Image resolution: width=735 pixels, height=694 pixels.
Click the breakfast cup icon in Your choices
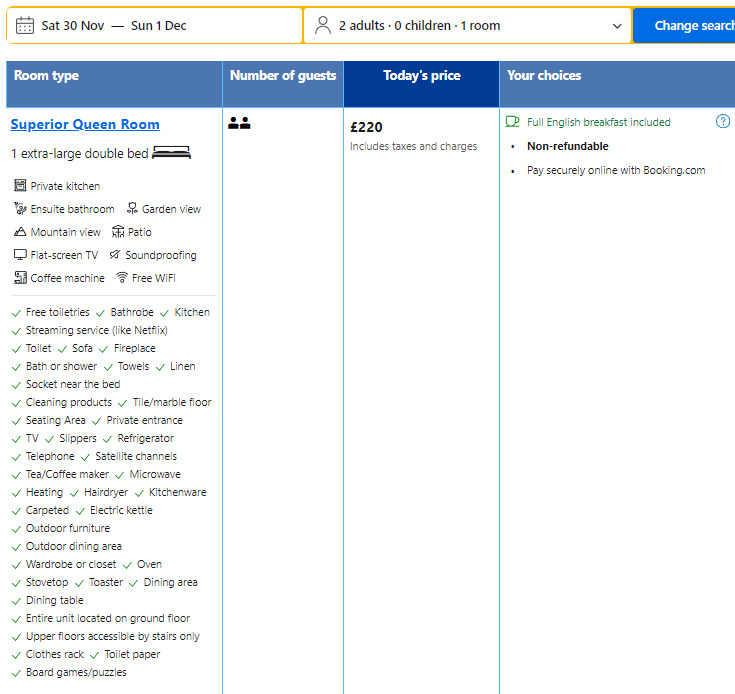point(513,122)
